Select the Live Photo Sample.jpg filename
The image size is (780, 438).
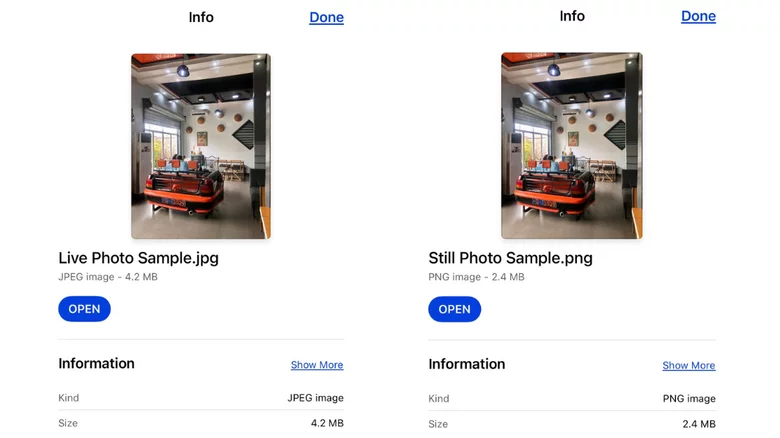tap(138, 258)
